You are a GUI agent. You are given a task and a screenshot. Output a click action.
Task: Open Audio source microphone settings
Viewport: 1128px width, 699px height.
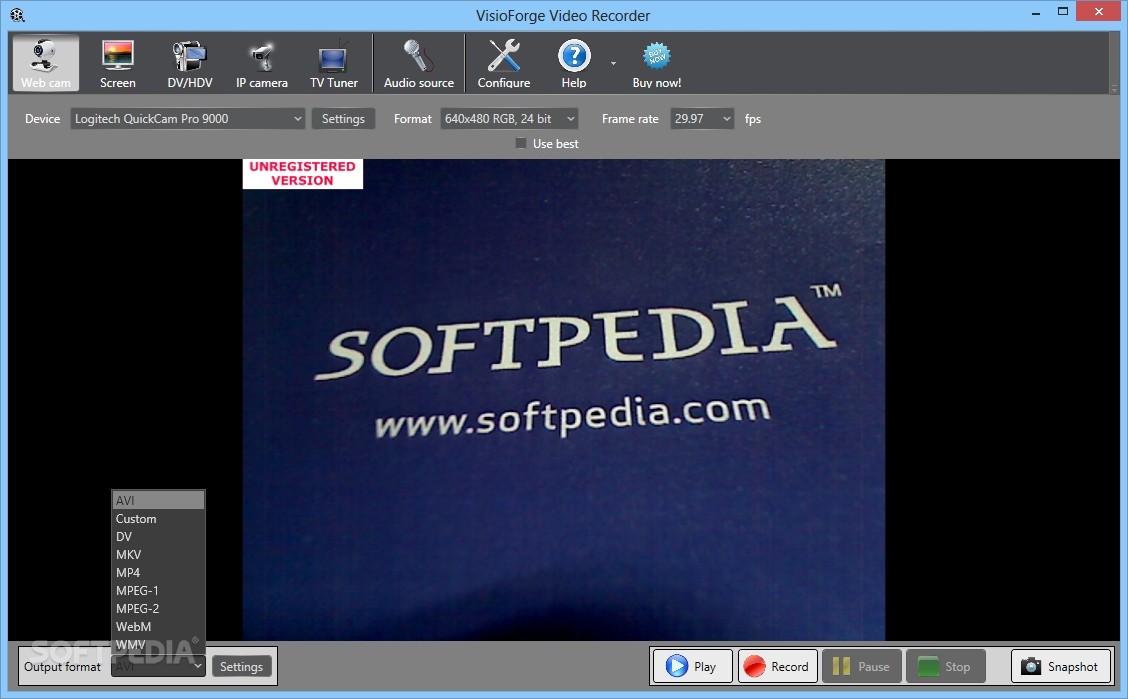(x=419, y=63)
